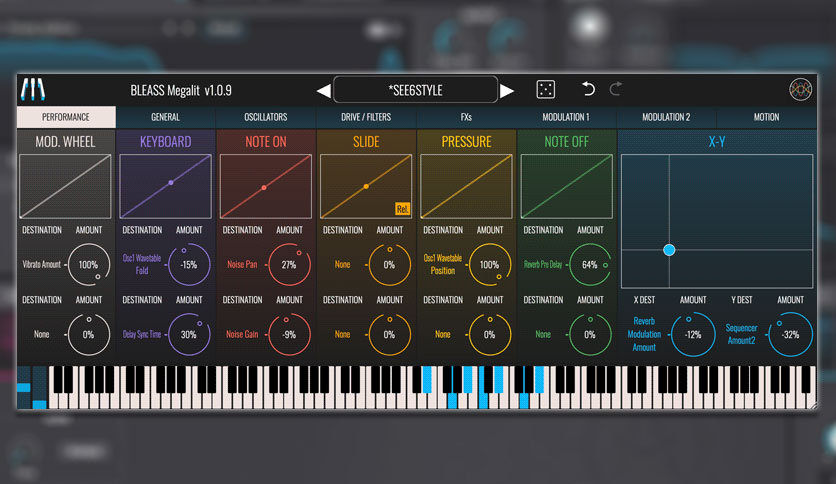The width and height of the screenshot is (836, 484).
Task: Click the BLEASS logo icon
Action: coord(33,90)
